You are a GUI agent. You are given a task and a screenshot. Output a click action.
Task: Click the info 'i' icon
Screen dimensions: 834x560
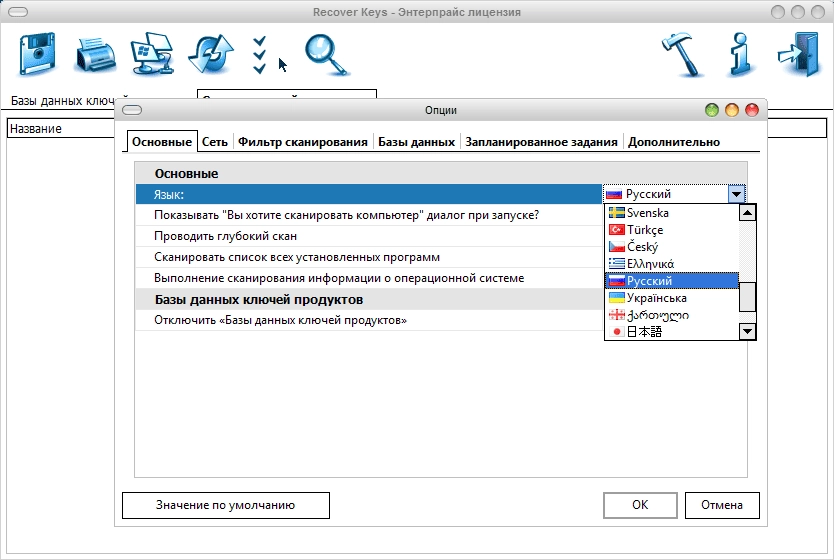[741, 54]
